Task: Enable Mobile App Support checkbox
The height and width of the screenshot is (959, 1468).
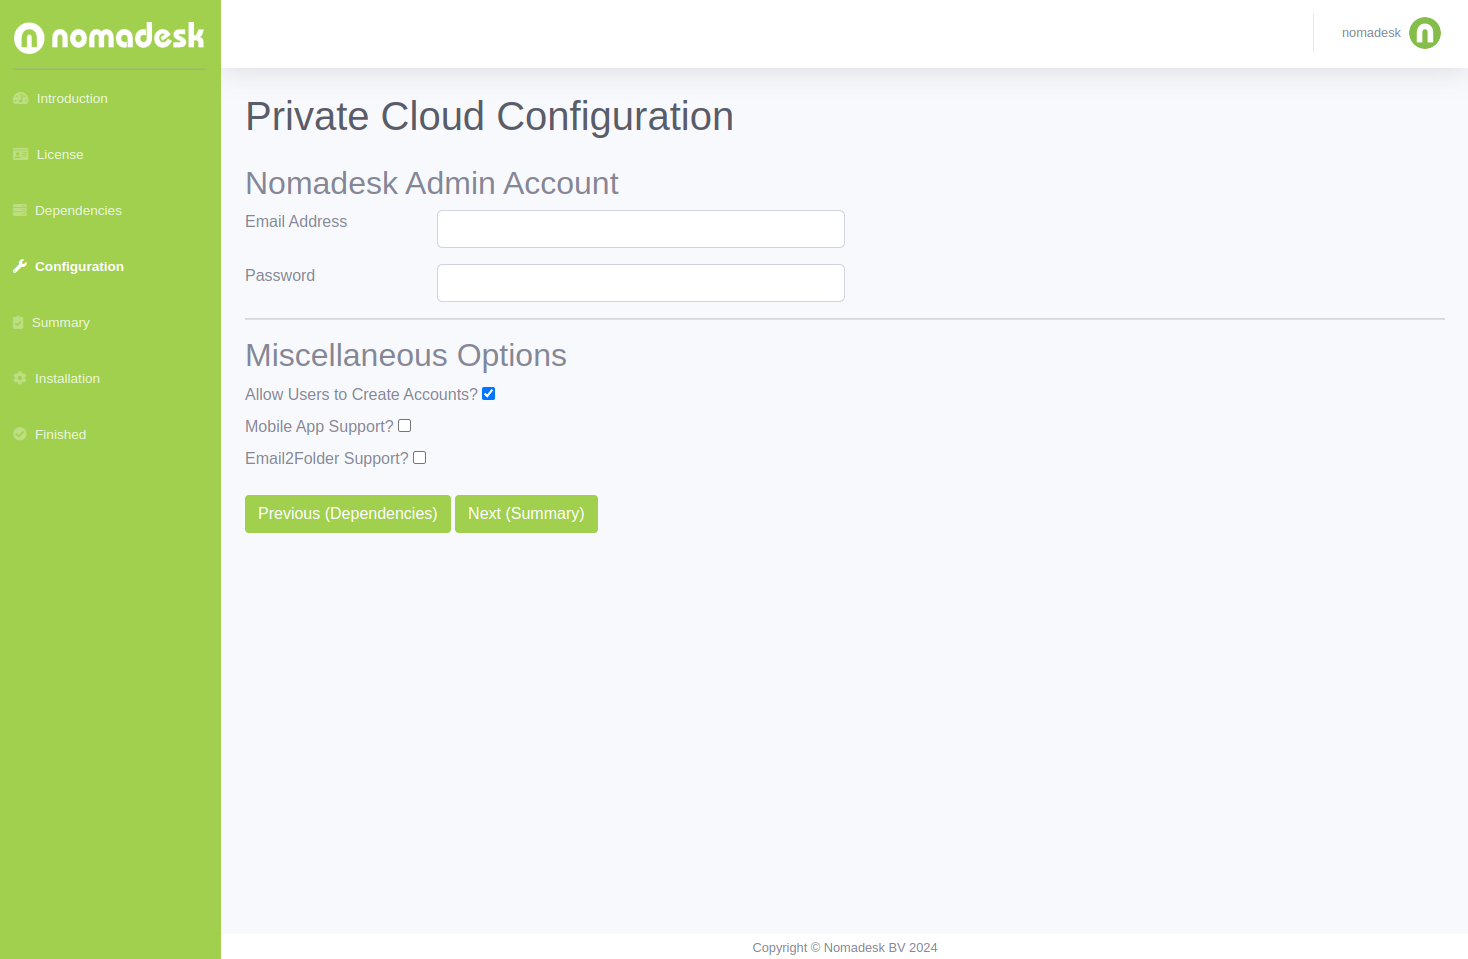Action: pos(405,426)
